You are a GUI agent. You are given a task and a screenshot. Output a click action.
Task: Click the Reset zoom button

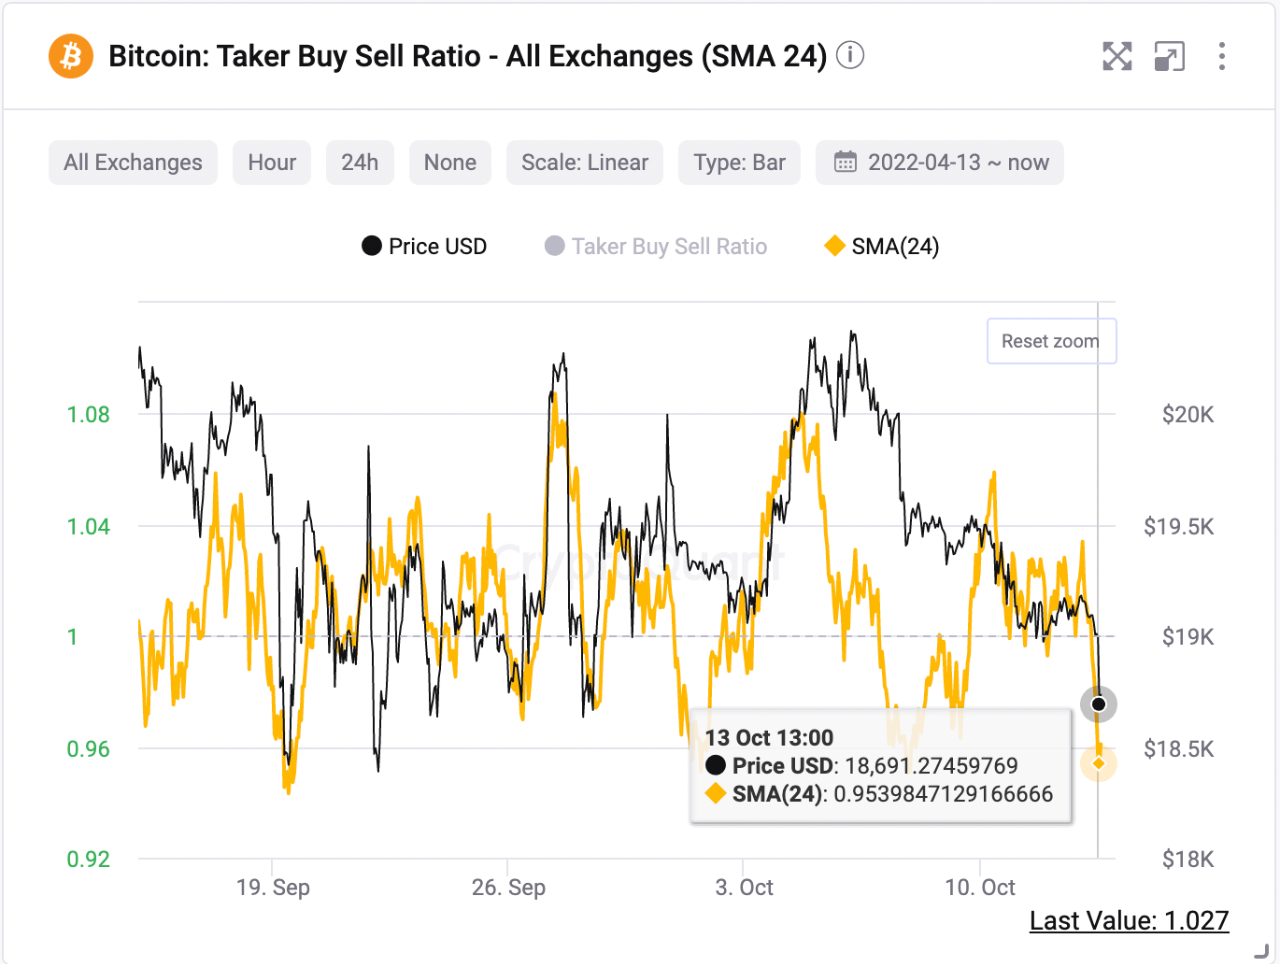tap(1051, 341)
